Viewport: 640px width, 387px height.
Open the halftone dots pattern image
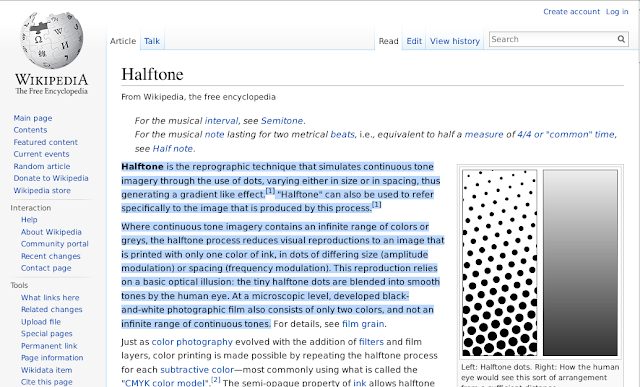500,263
